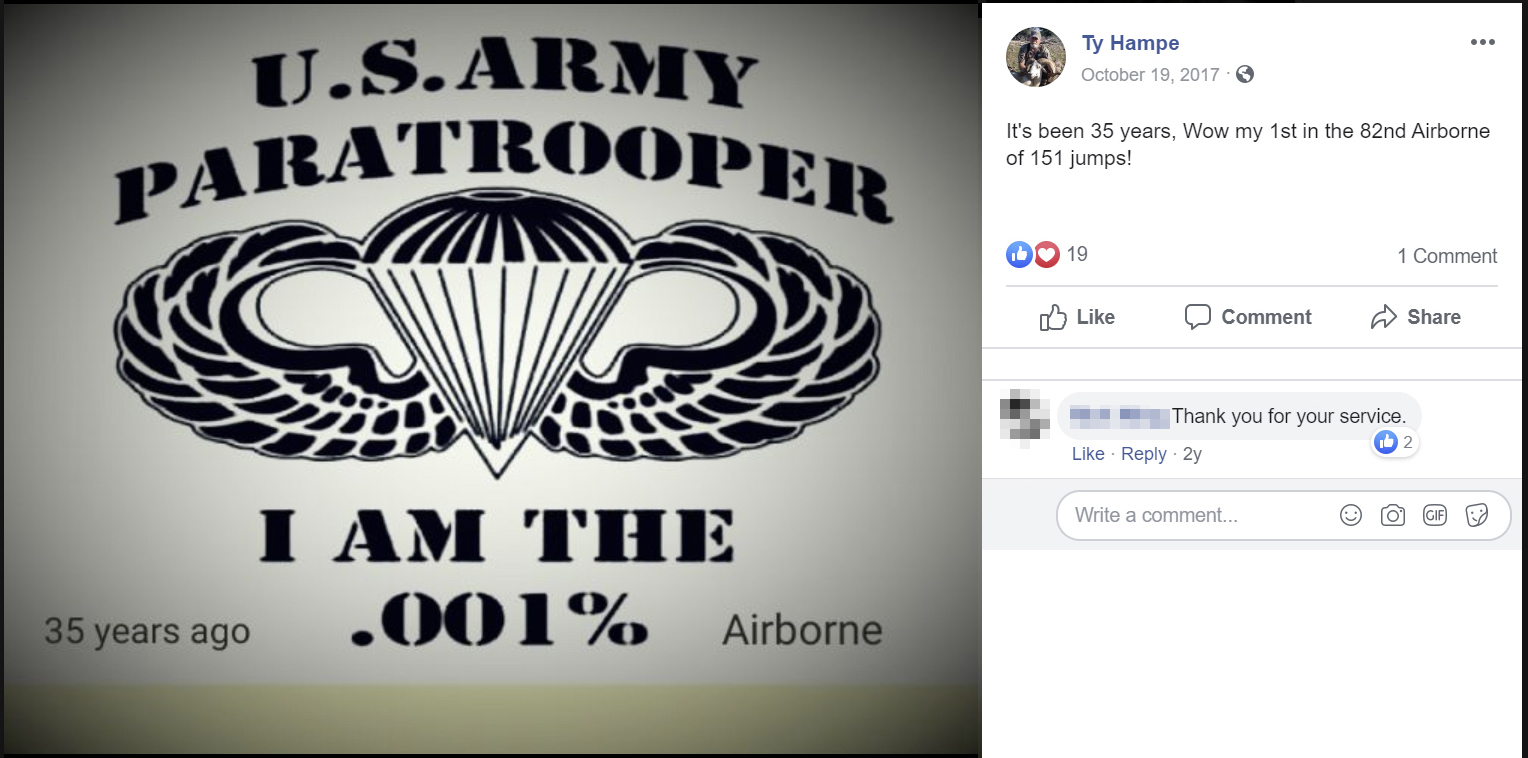Open the paratrooper photo

coord(490,379)
